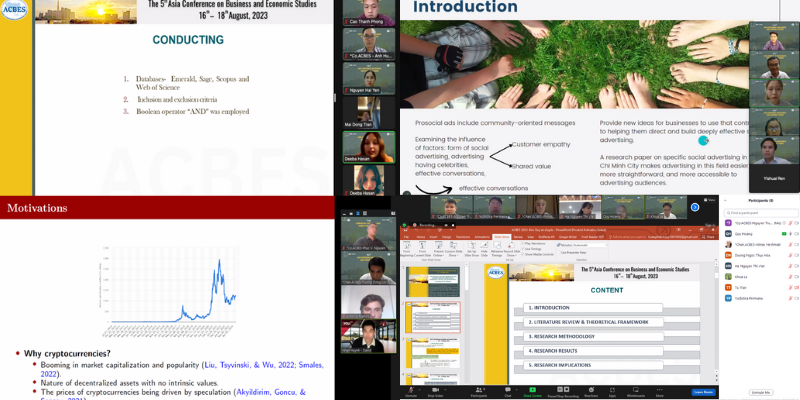Screen dimensions: 800x400
Task: Toggle the Play Narrations checkbox
Action: click(522, 243)
